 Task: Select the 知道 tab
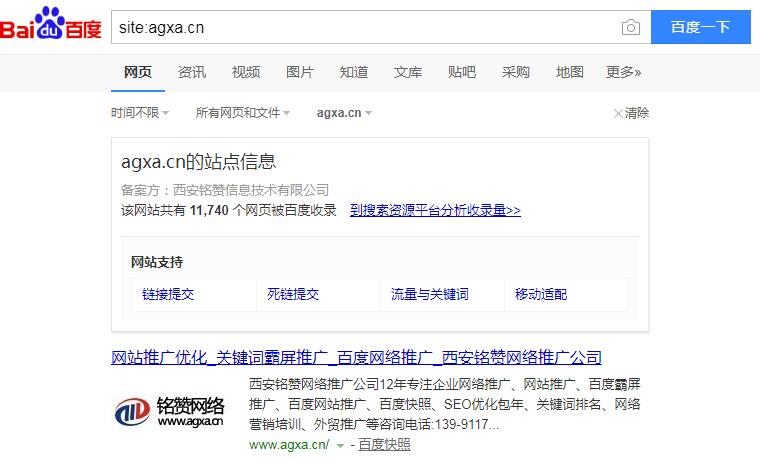coord(354,72)
